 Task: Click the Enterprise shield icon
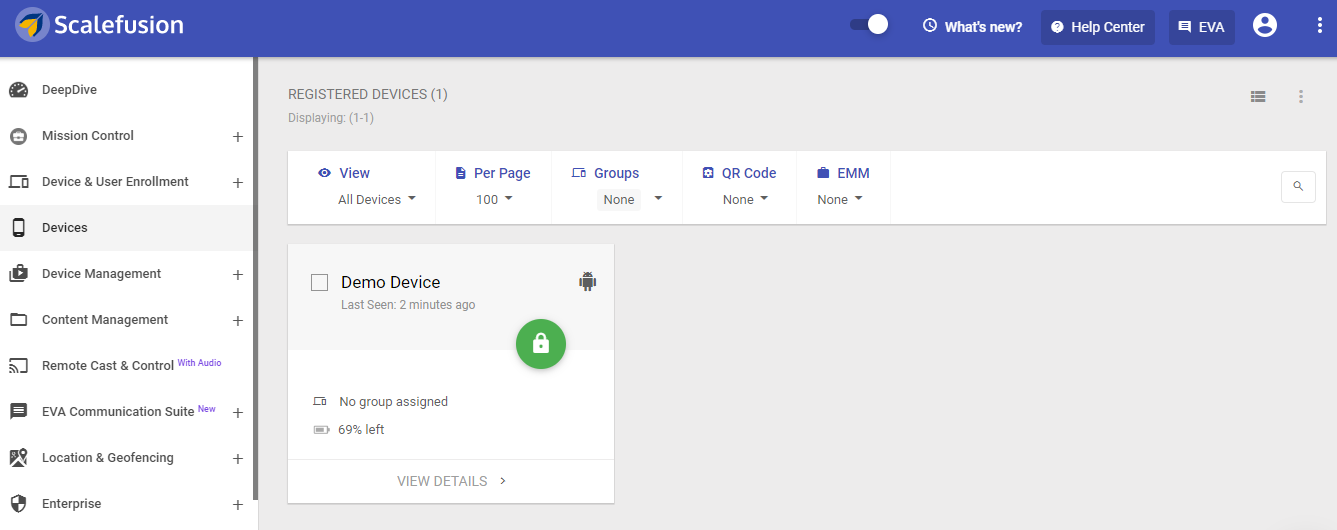click(19, 504)
